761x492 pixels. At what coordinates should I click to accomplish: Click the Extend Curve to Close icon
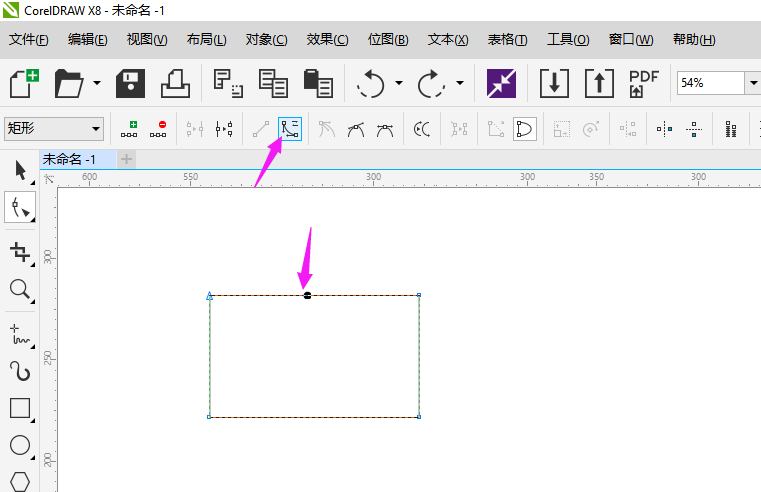(x=496, y=129)
